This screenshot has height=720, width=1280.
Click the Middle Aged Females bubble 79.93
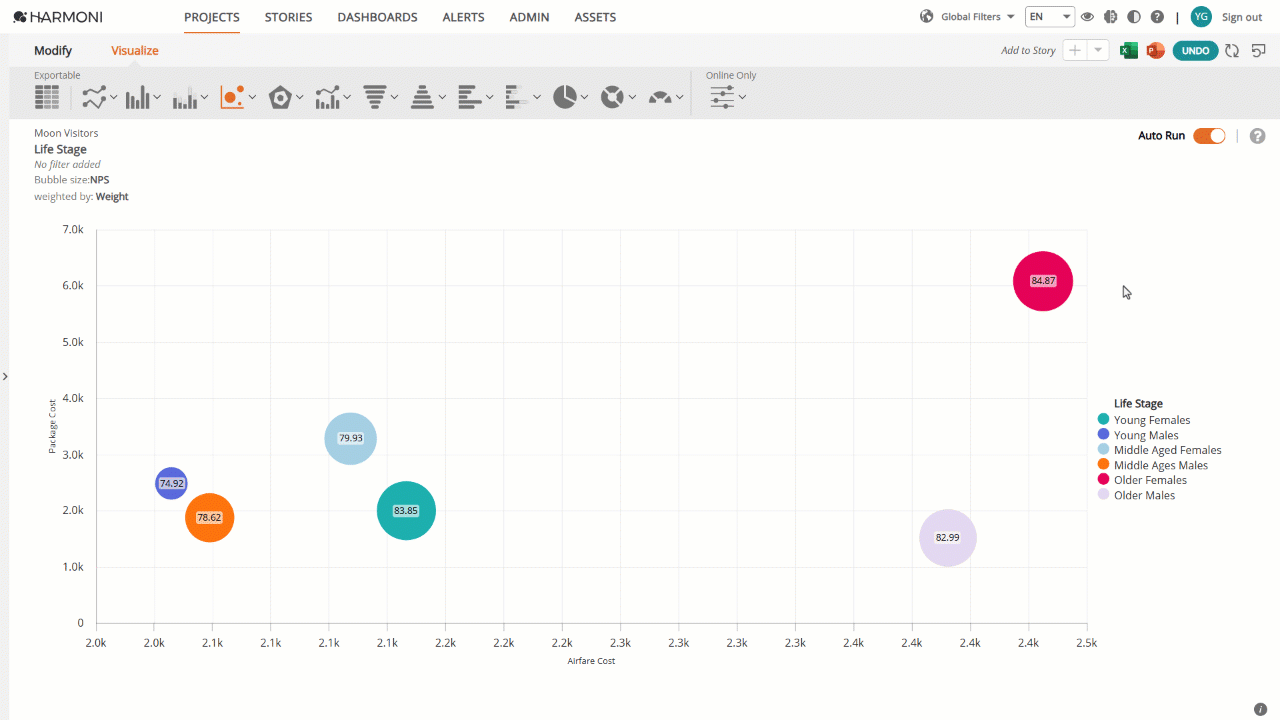tap(351, 438)
